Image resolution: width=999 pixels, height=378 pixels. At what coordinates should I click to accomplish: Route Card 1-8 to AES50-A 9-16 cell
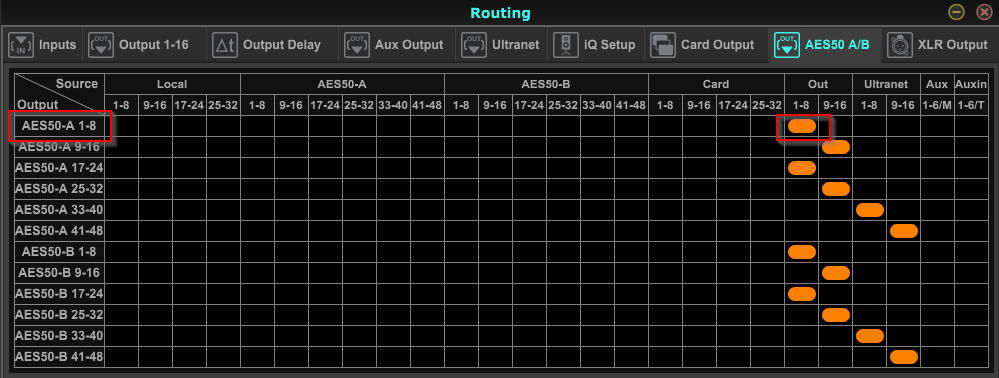tap(665, 147)
